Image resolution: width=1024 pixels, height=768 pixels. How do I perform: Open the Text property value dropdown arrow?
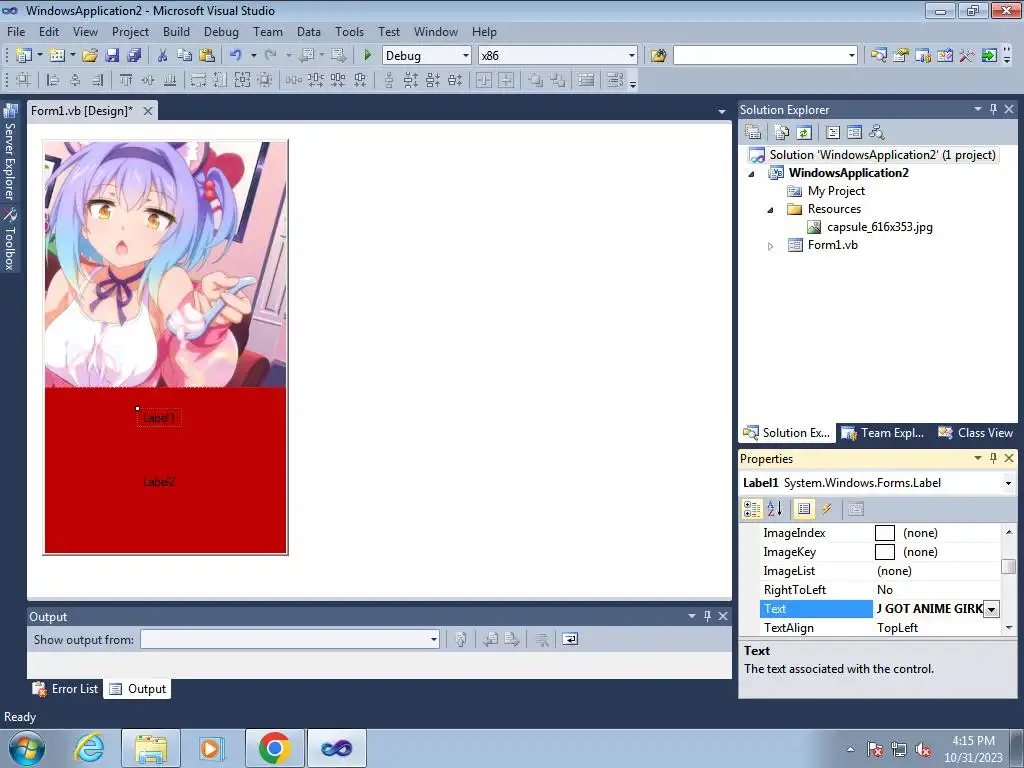point(991,609)
